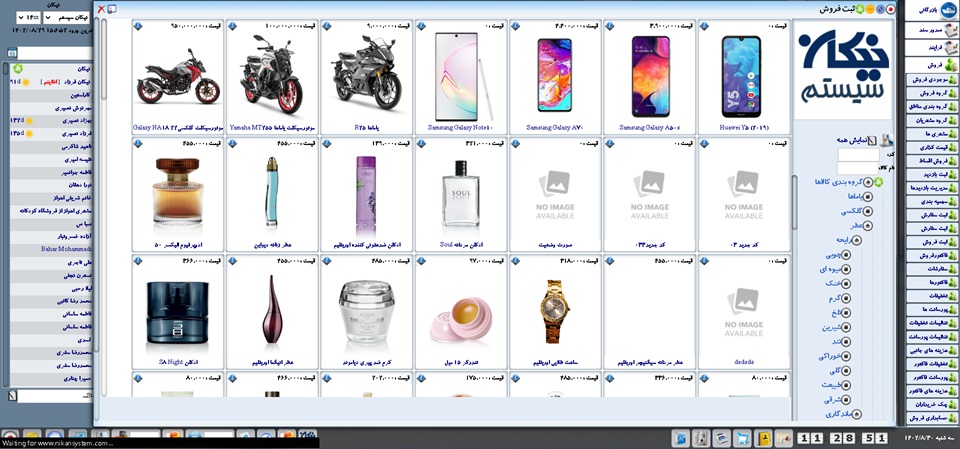
Task: Click the نام کالا product name field
Action: pos(858,168)
